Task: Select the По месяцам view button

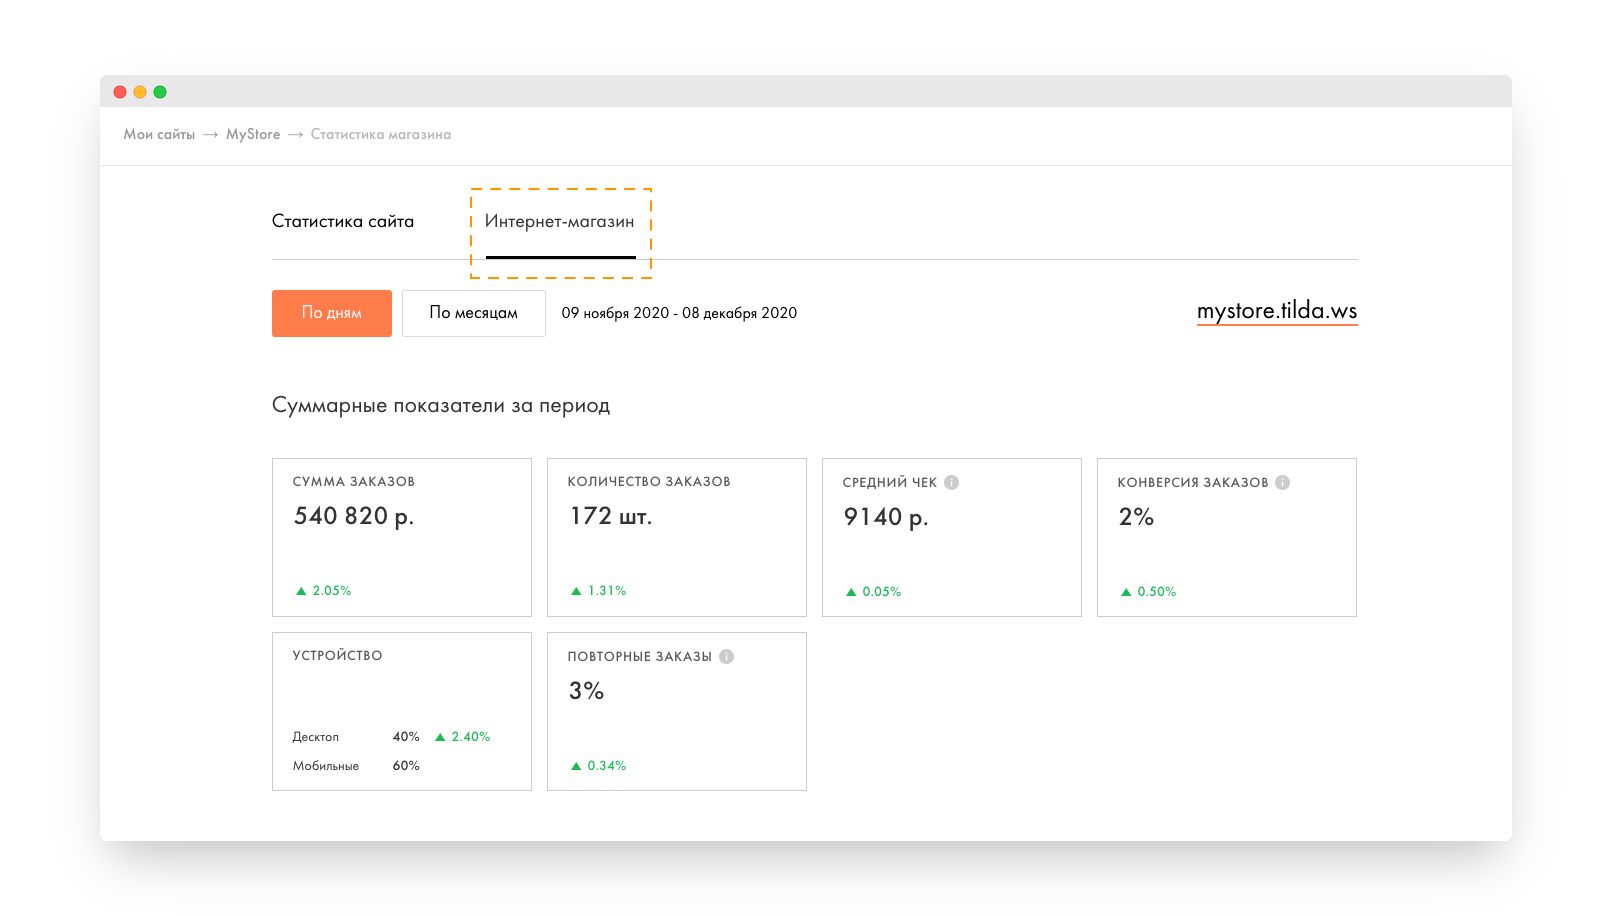Action: (474, 313)
